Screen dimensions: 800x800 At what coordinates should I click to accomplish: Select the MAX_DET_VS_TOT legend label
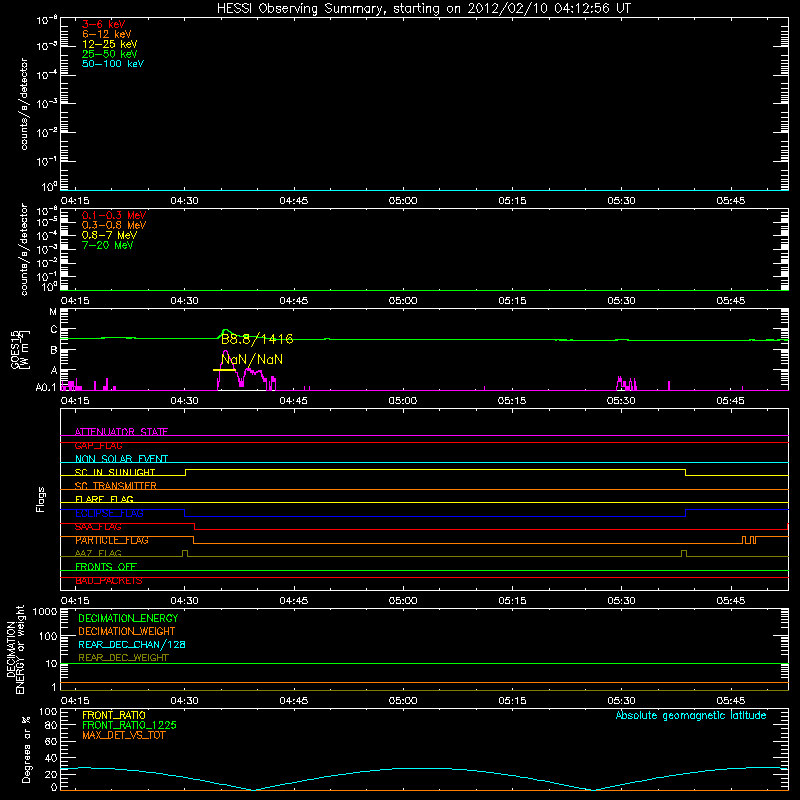tap(123, 735)
